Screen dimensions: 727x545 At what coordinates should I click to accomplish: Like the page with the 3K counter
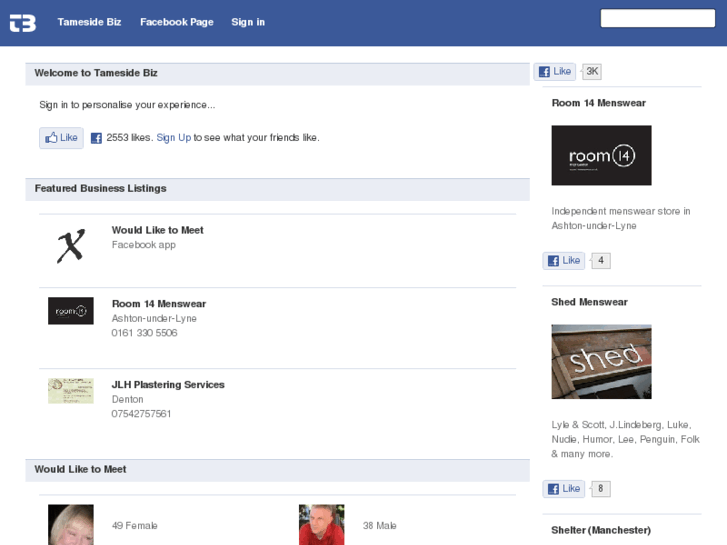(x=555, y=71)
